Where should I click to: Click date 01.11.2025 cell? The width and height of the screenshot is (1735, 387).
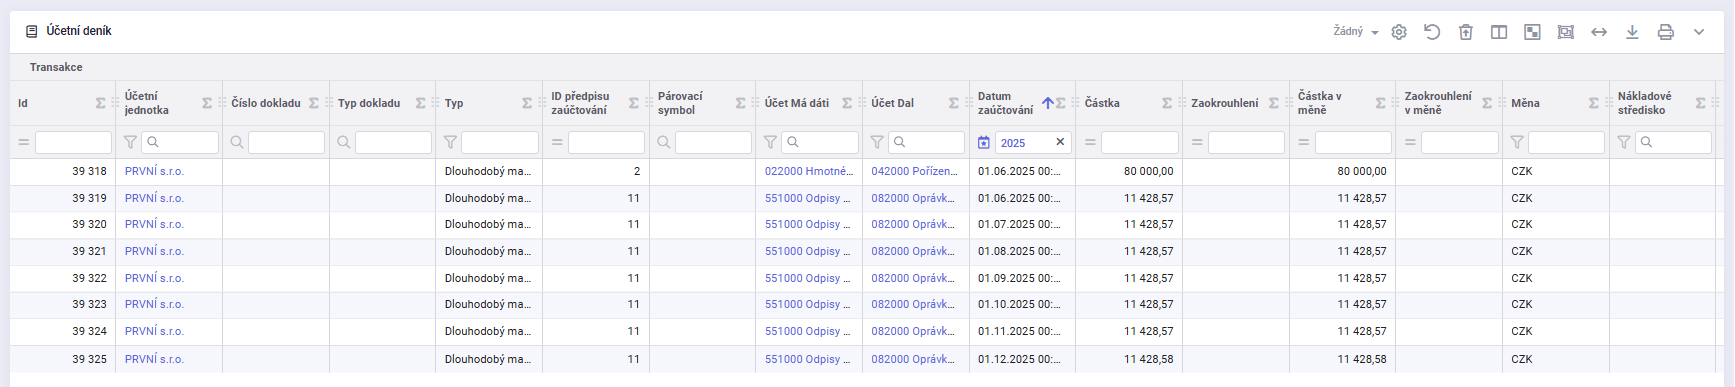1019,331
